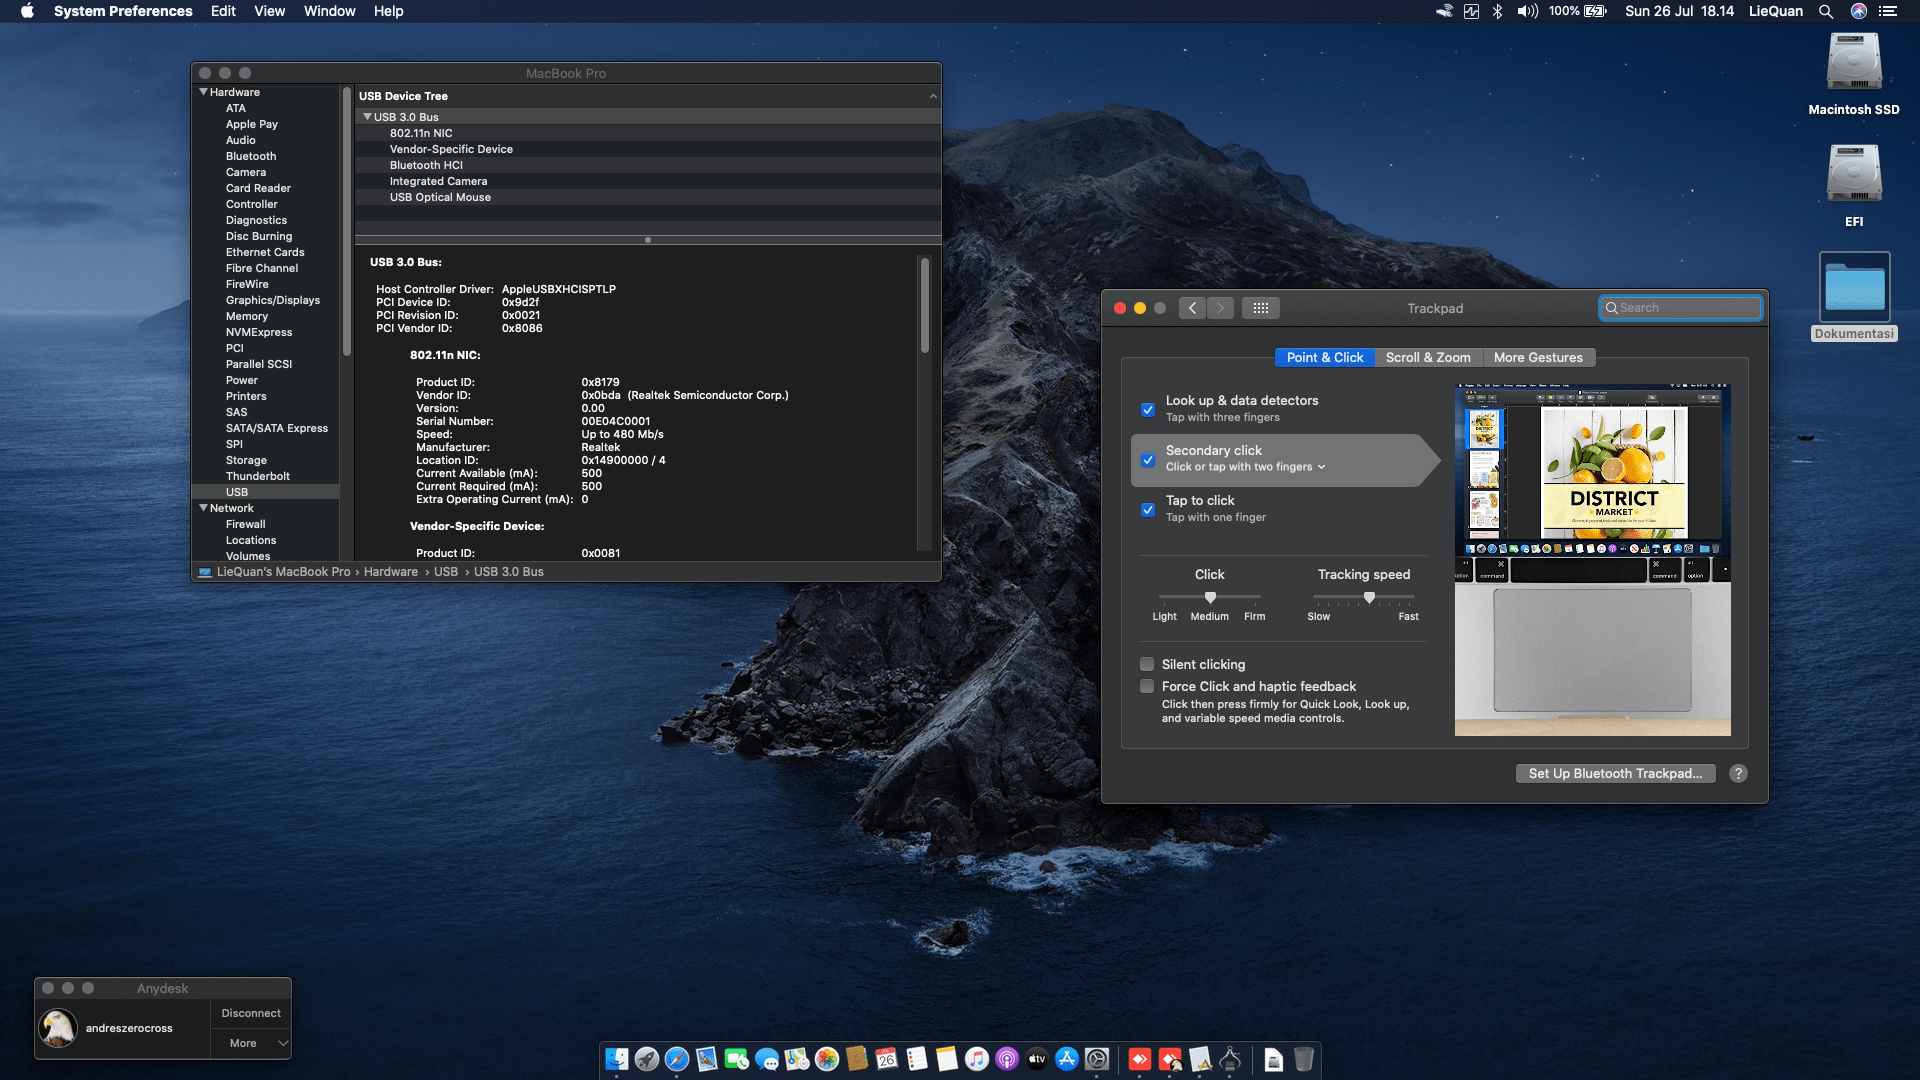Open the Window menu
The image size is (1920, 1080).
(329, 11)
